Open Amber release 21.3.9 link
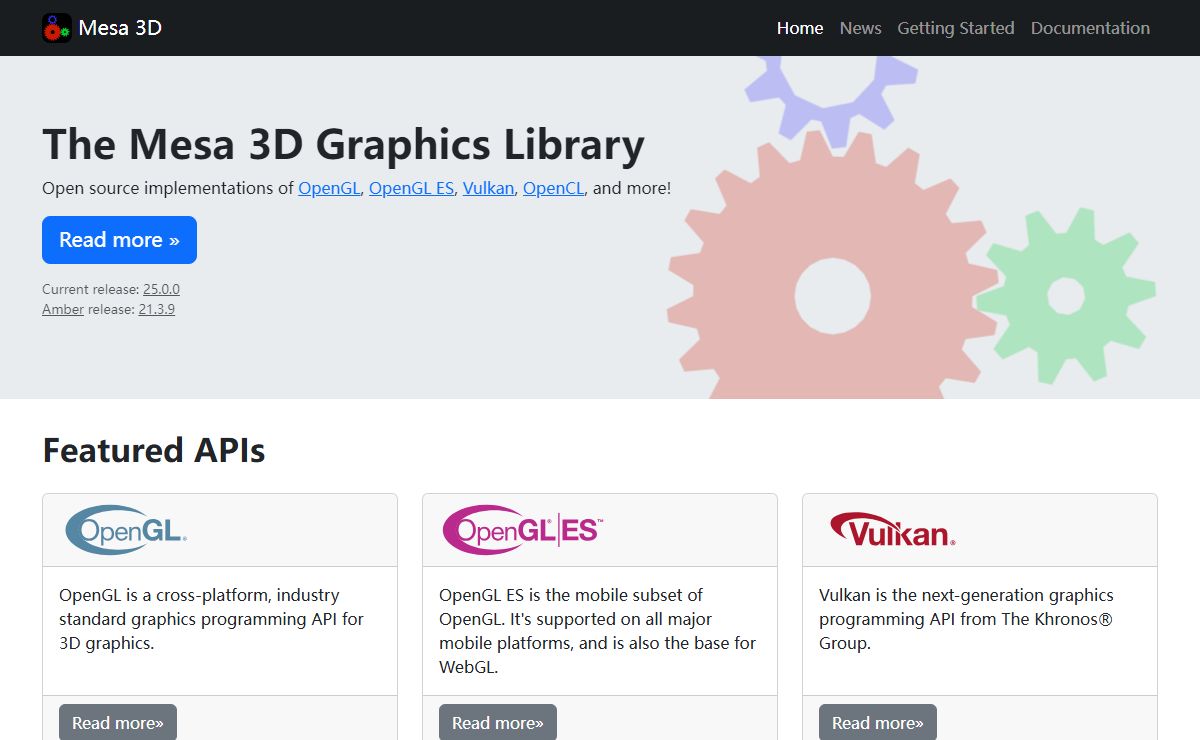This screenshot has width=1200, height=740. coord(156,309)
